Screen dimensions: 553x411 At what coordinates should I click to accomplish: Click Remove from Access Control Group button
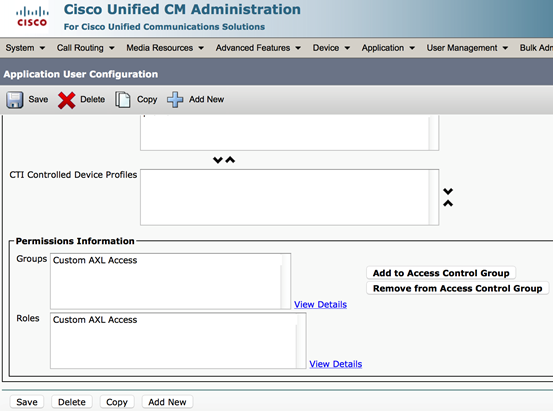coord(457,288)
